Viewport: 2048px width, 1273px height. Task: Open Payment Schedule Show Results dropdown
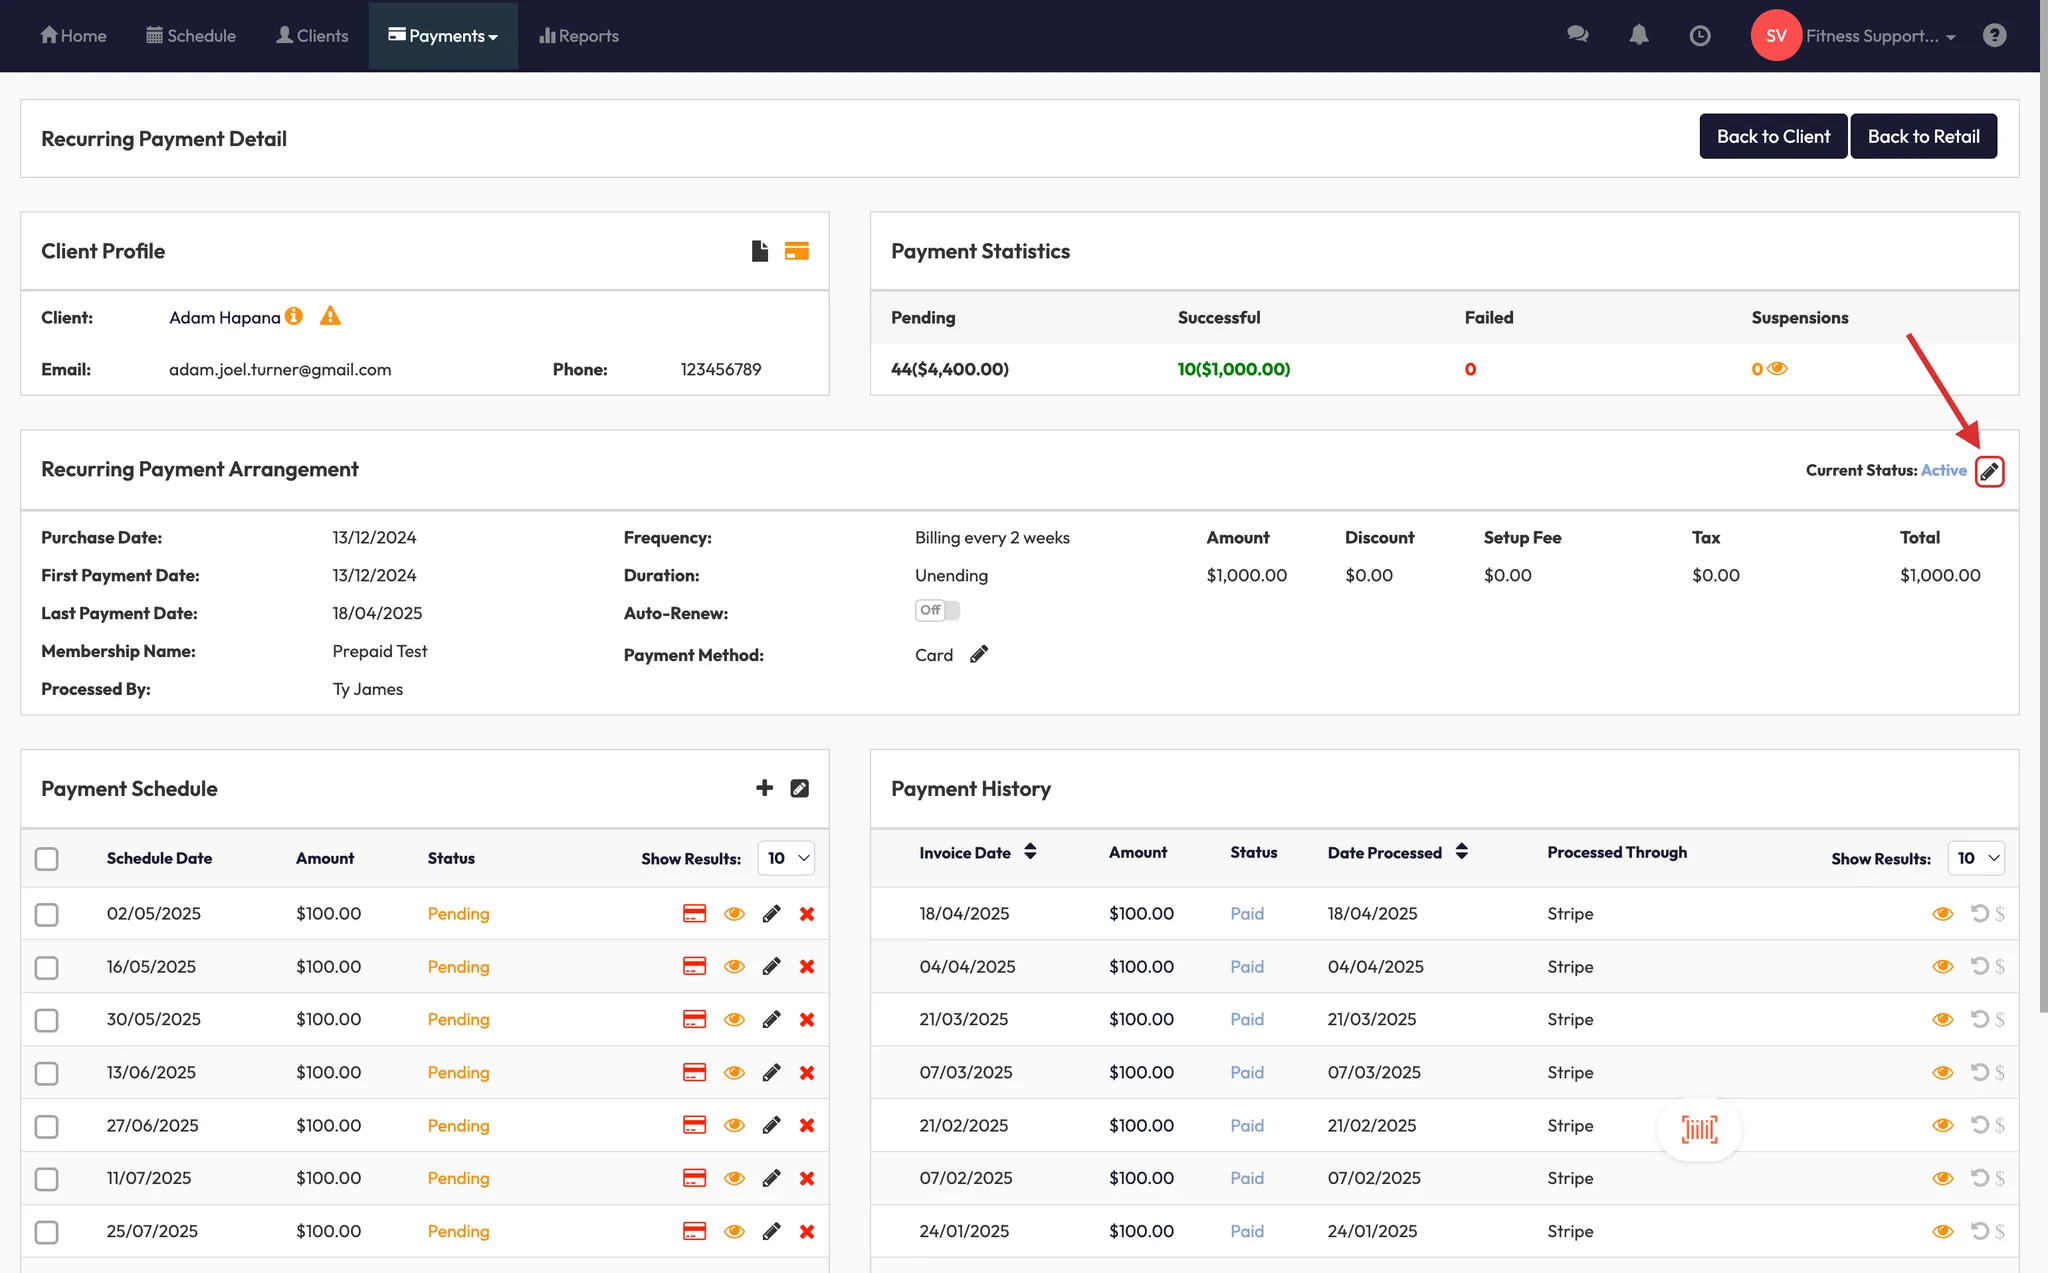787,858
